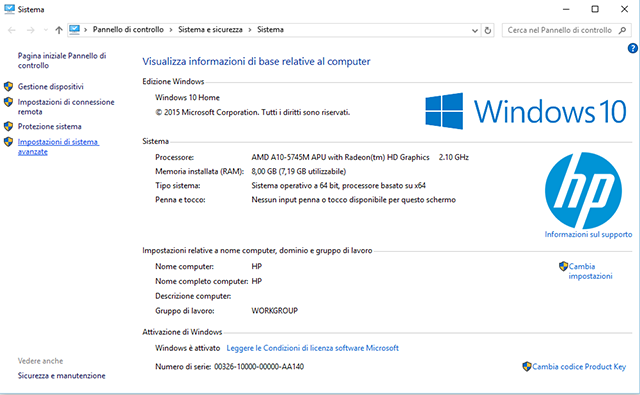The image size is (640, 395).
Task: Open Leggere le Condizioni di licenza link
Action: tap(313, 348)
